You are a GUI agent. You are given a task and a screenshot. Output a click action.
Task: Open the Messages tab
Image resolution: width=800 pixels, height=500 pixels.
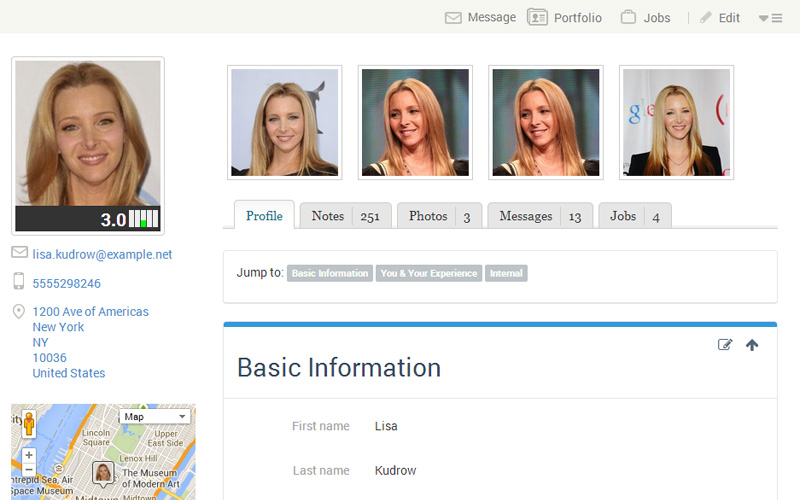(x=540, y=216)
